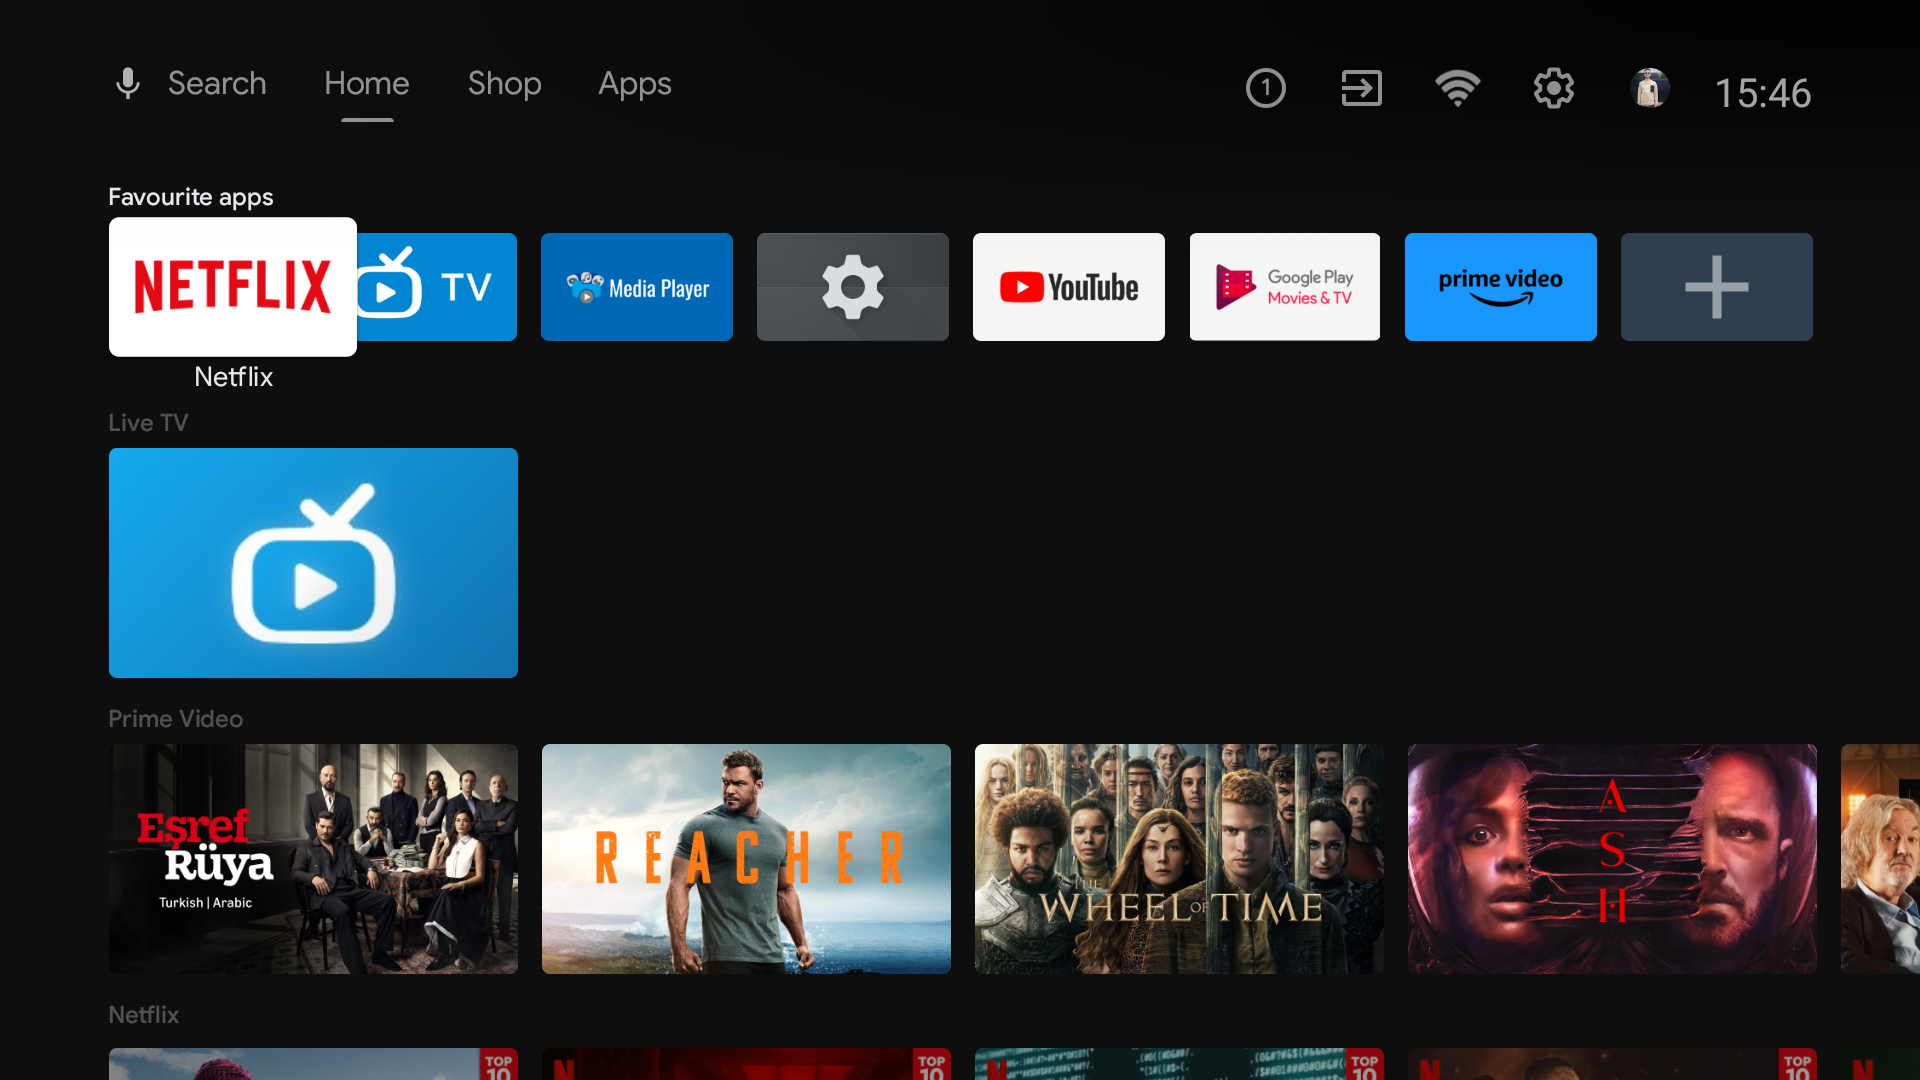The width and height of the screenshot is (1920, 1080).
Task: Open the Wi-Fi network status icon
Action: (1457, 88)
